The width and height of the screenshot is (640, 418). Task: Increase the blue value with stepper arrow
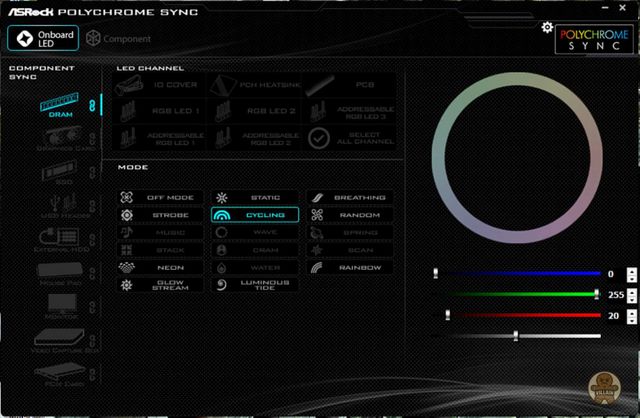point(631,270)
